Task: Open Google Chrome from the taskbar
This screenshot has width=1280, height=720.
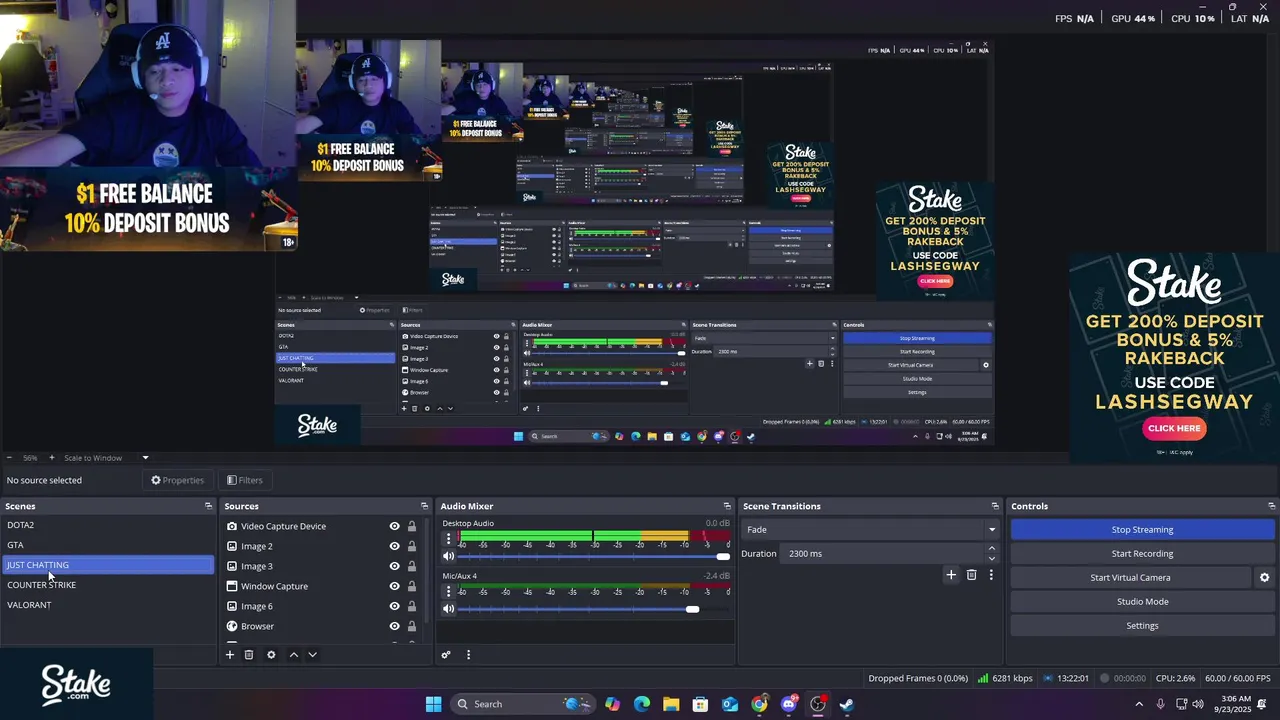Action: coord(760,704)
